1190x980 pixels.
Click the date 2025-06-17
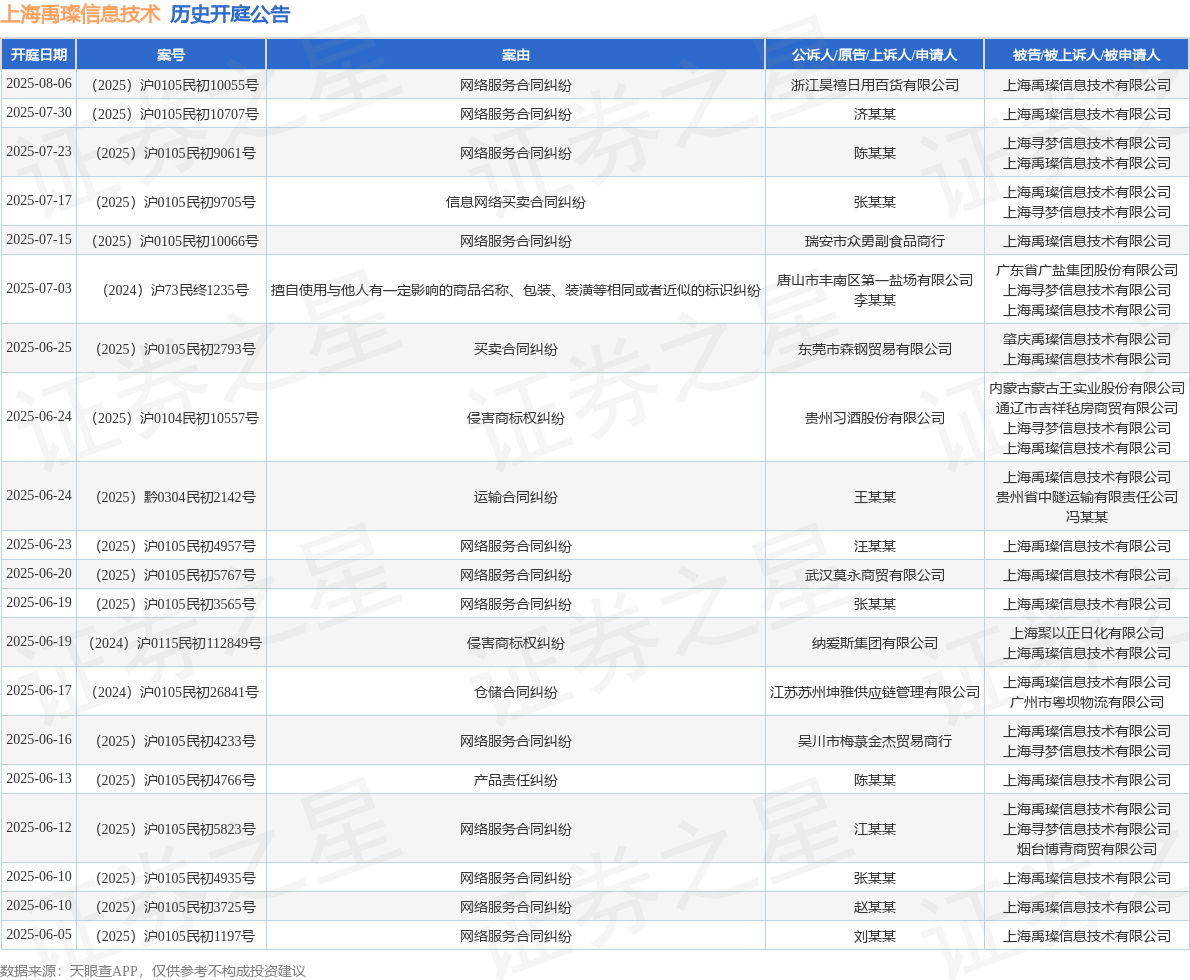39,690
